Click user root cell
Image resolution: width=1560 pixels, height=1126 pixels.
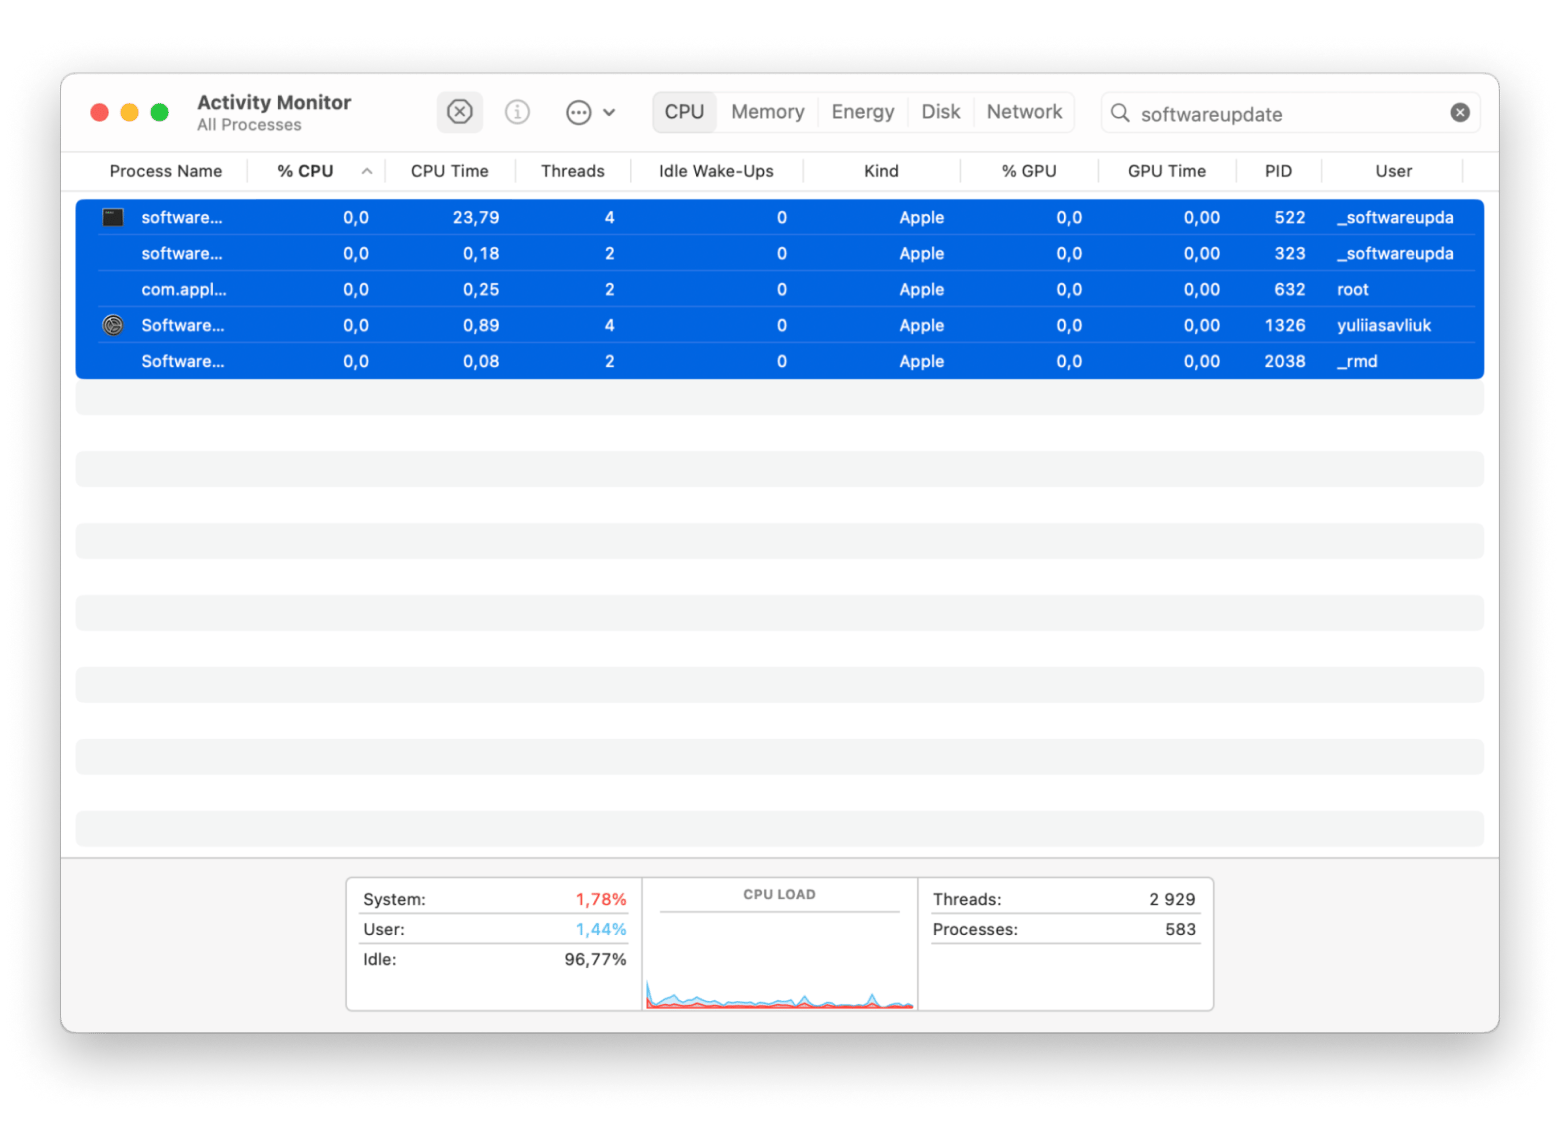1352,289
